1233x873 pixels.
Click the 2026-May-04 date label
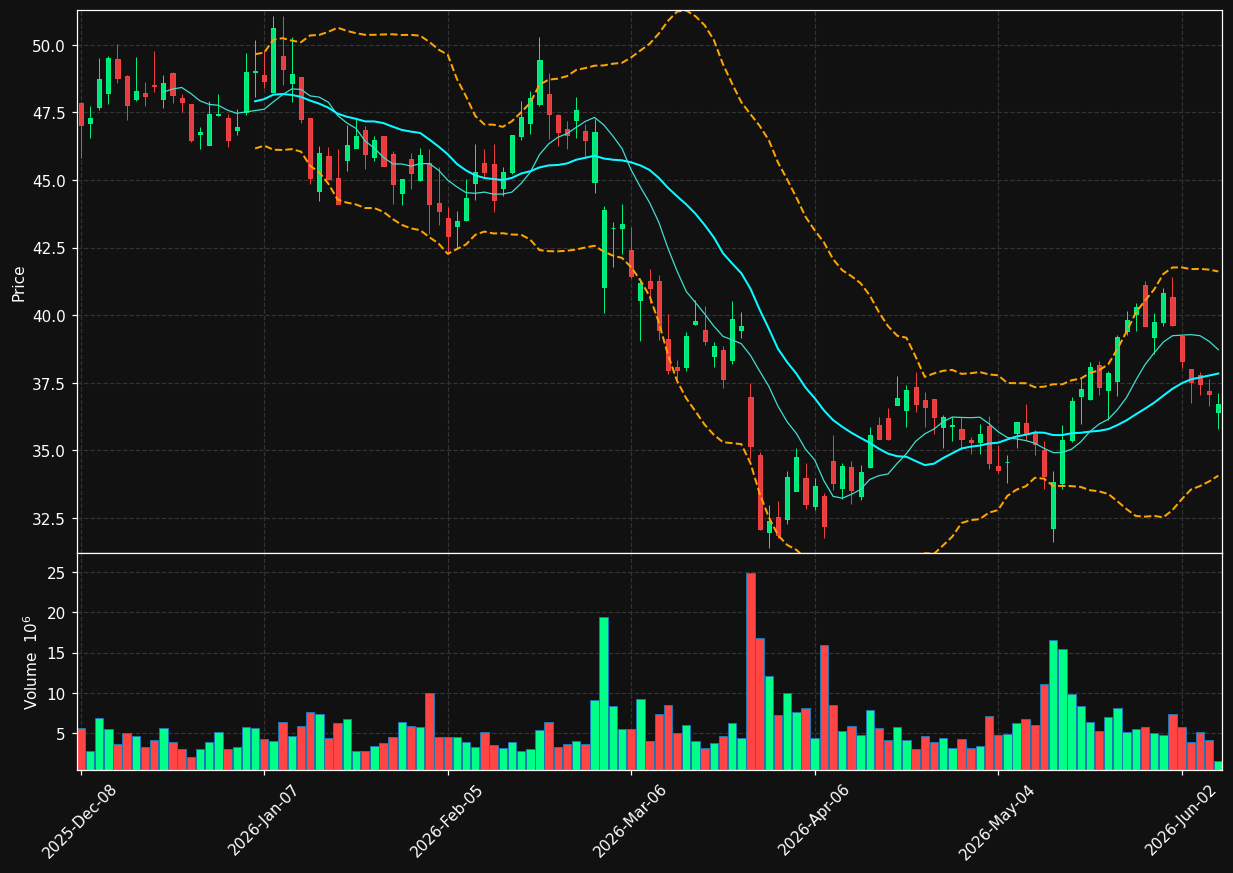(998, 821)
